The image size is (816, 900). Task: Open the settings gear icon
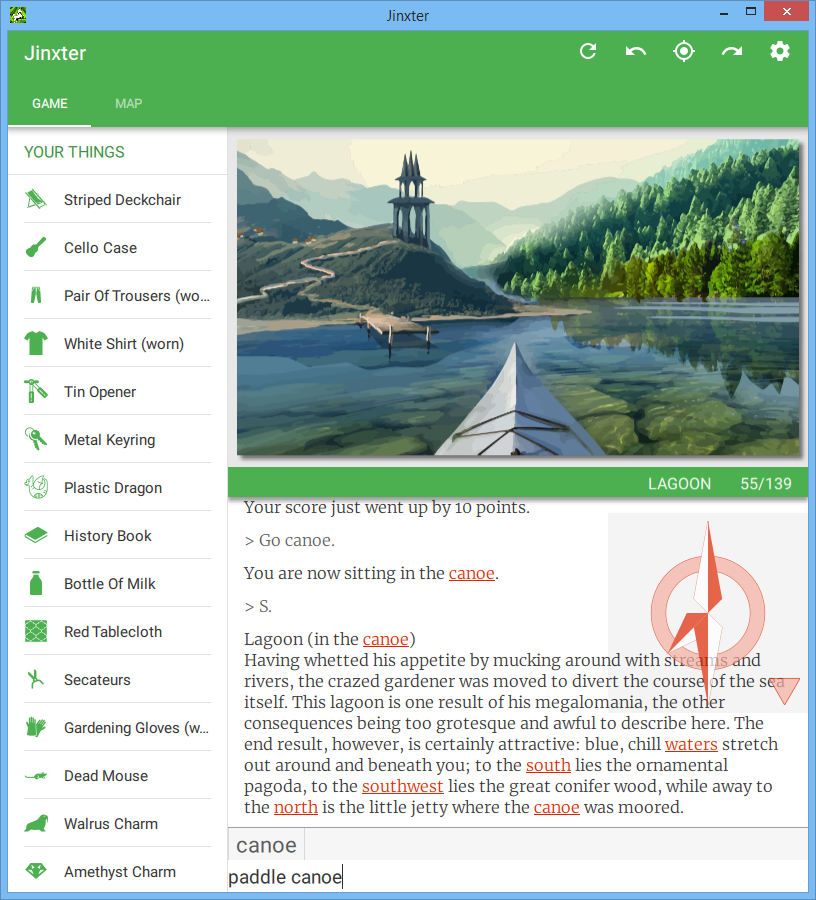coord(780,52)
